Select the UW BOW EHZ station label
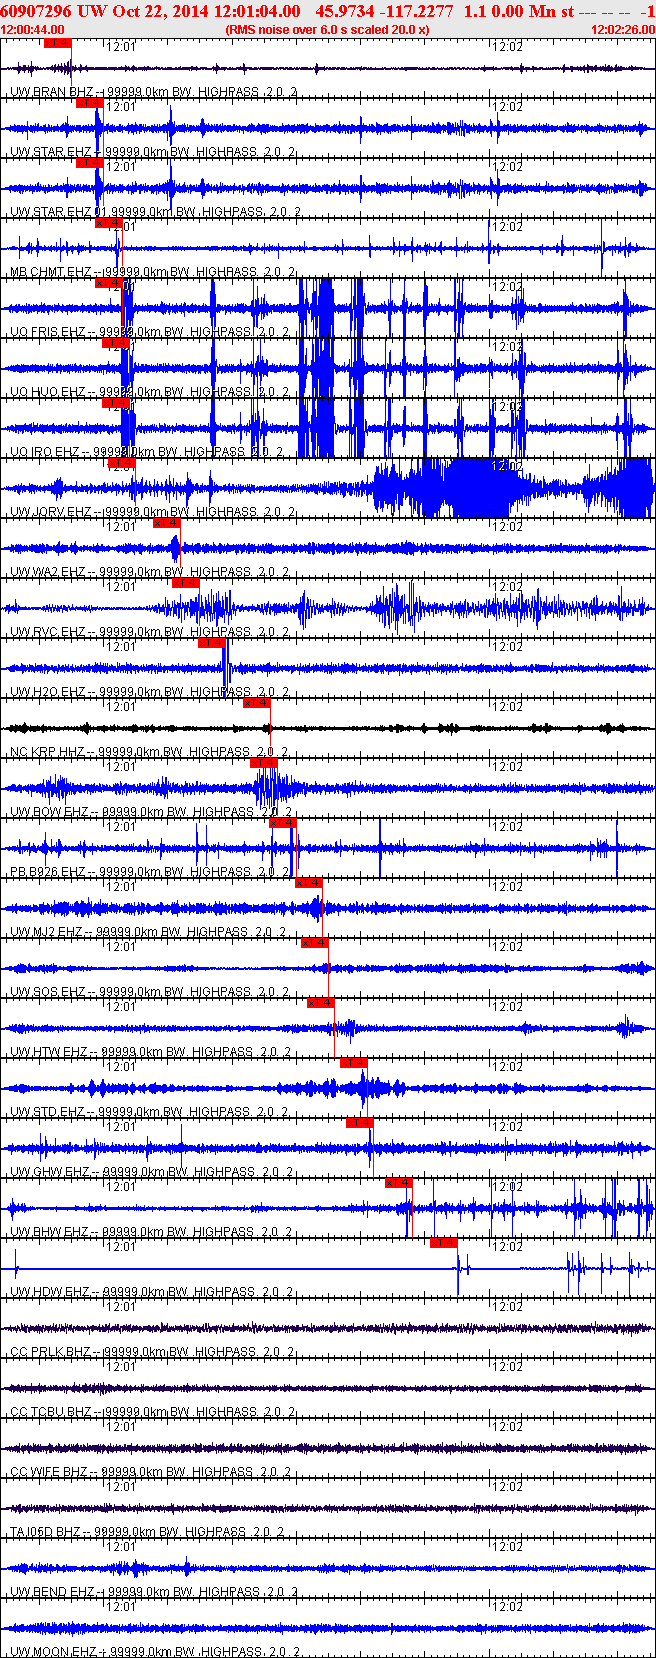The height and width of the screenshot is (1658, 656). pos(151,812)
